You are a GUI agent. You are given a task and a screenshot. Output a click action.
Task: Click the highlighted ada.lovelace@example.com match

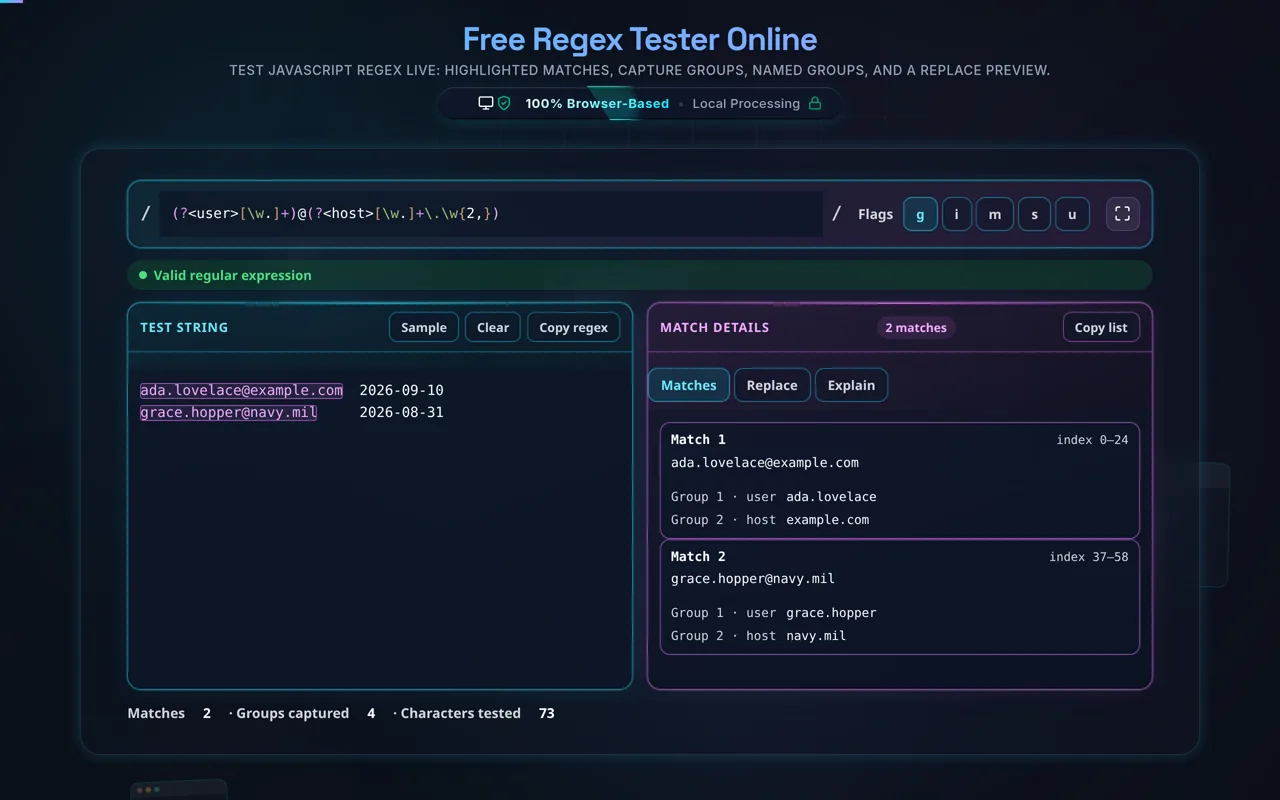coord(241,390)
